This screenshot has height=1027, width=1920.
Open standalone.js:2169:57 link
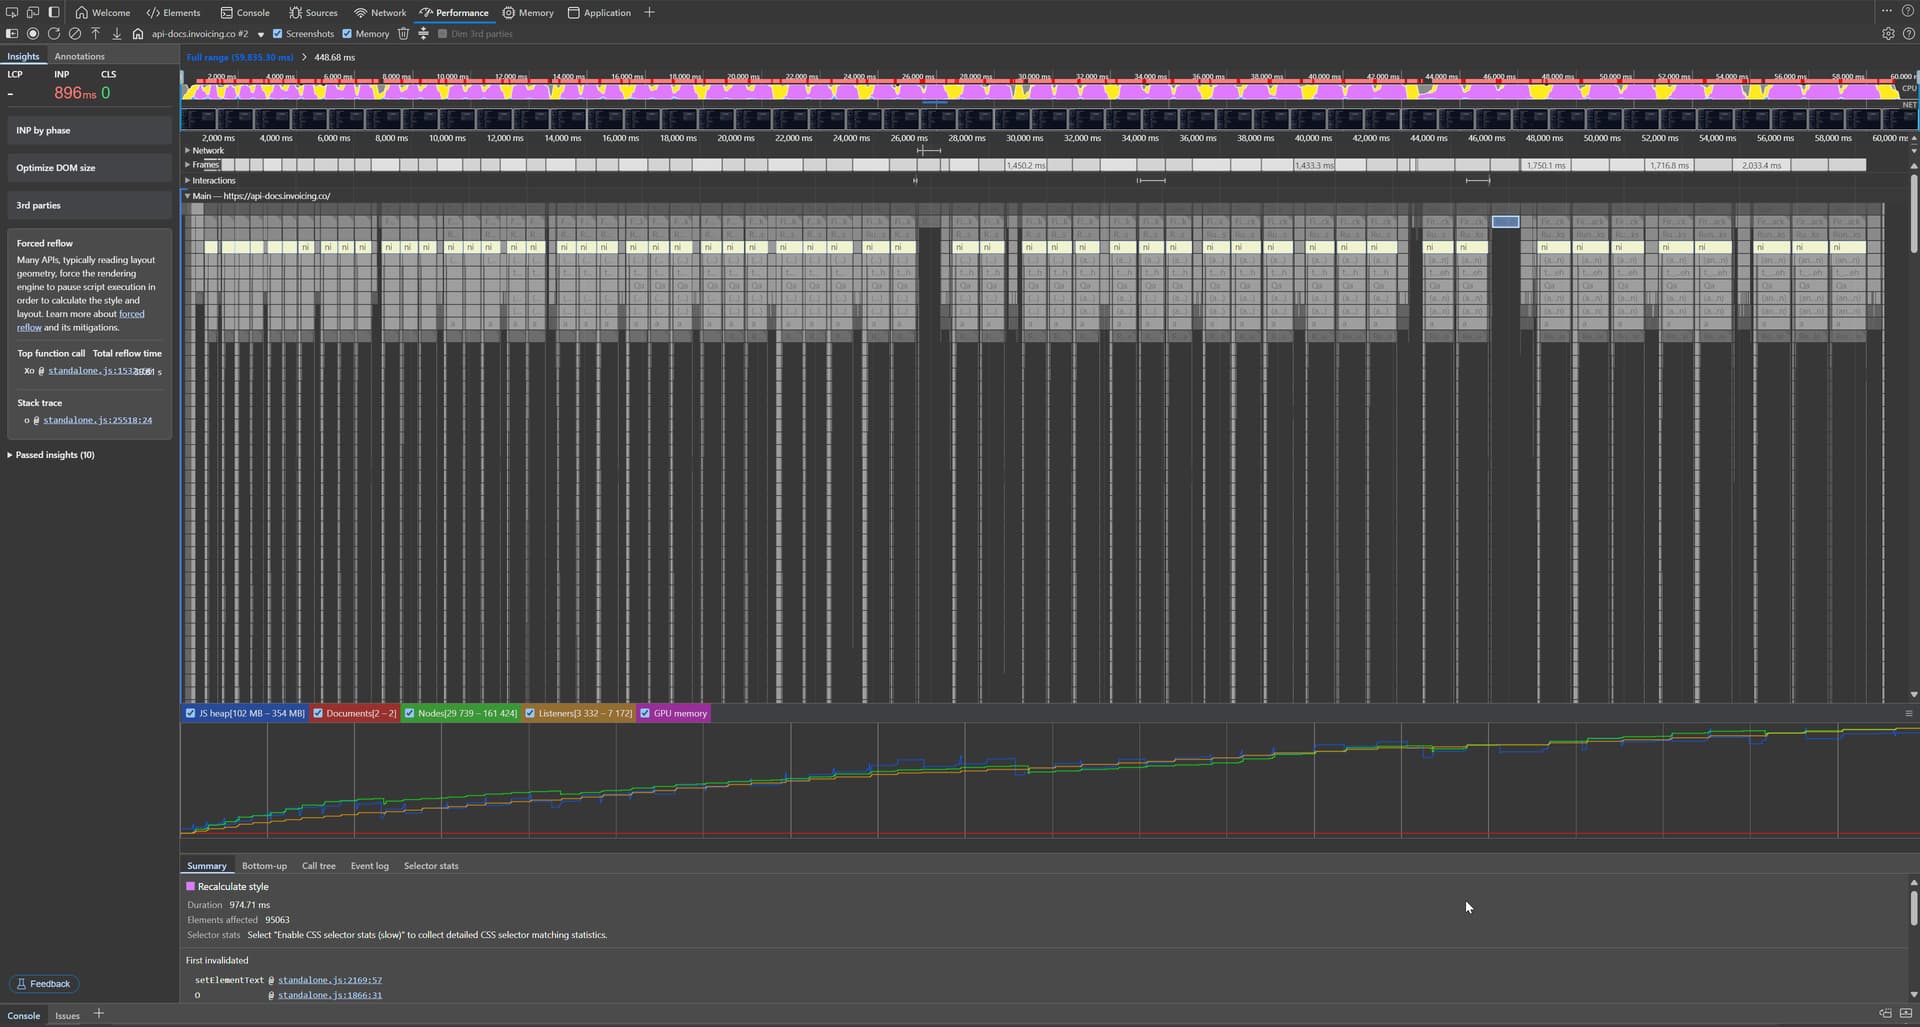click(x=330, y=980)
